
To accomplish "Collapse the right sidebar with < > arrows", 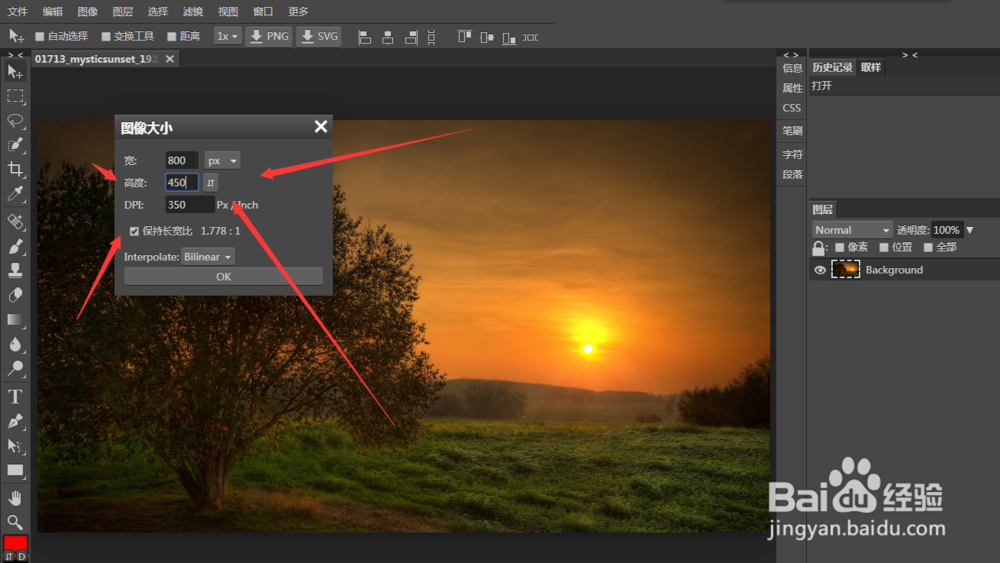I will [x=791, y=55].
